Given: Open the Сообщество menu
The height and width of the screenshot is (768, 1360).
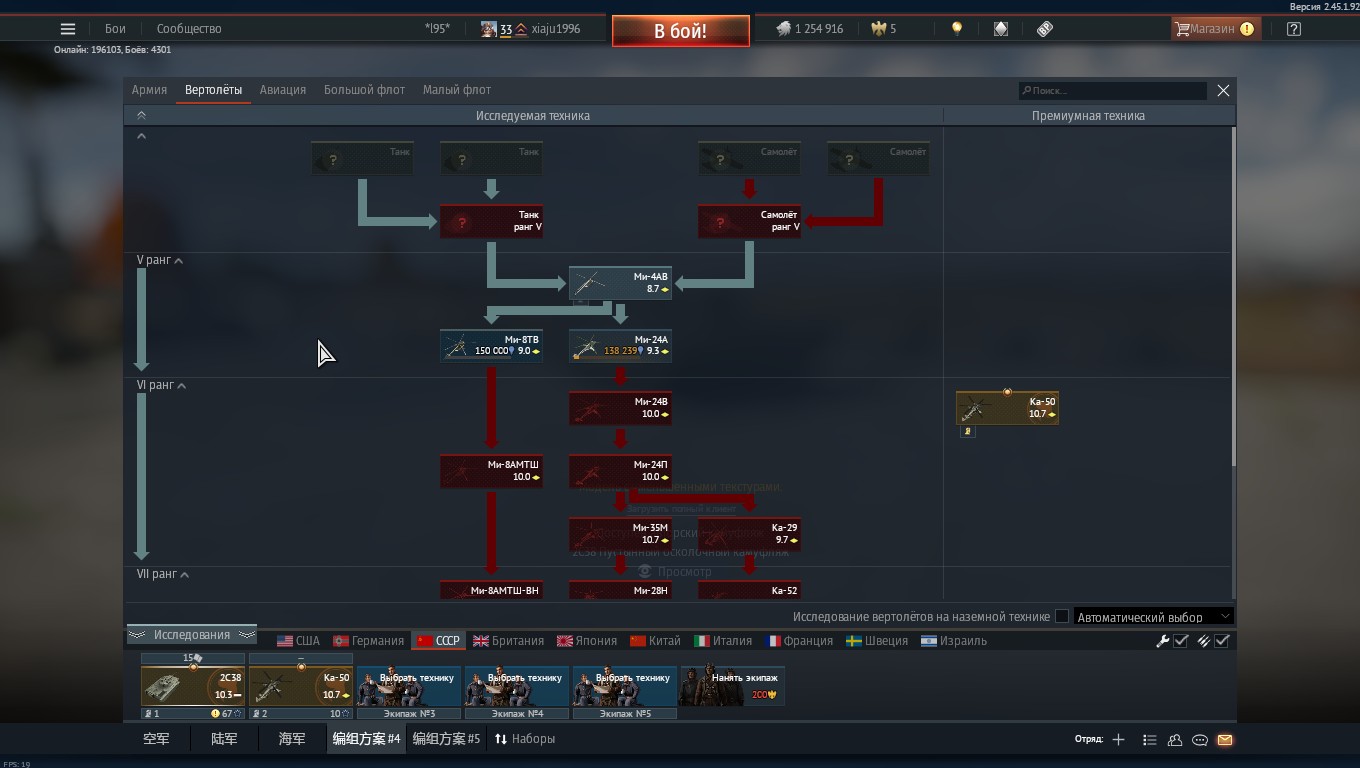Looking at the screenshot, I should [189, 29].
